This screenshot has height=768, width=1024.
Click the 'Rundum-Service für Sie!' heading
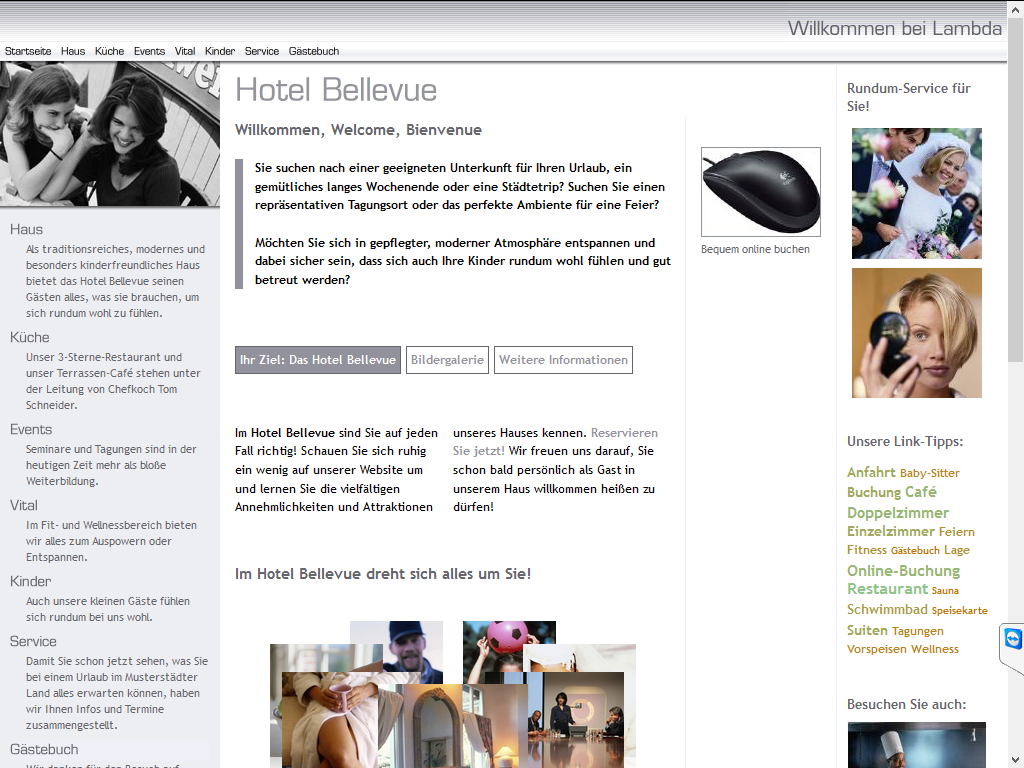pos(909,97)
